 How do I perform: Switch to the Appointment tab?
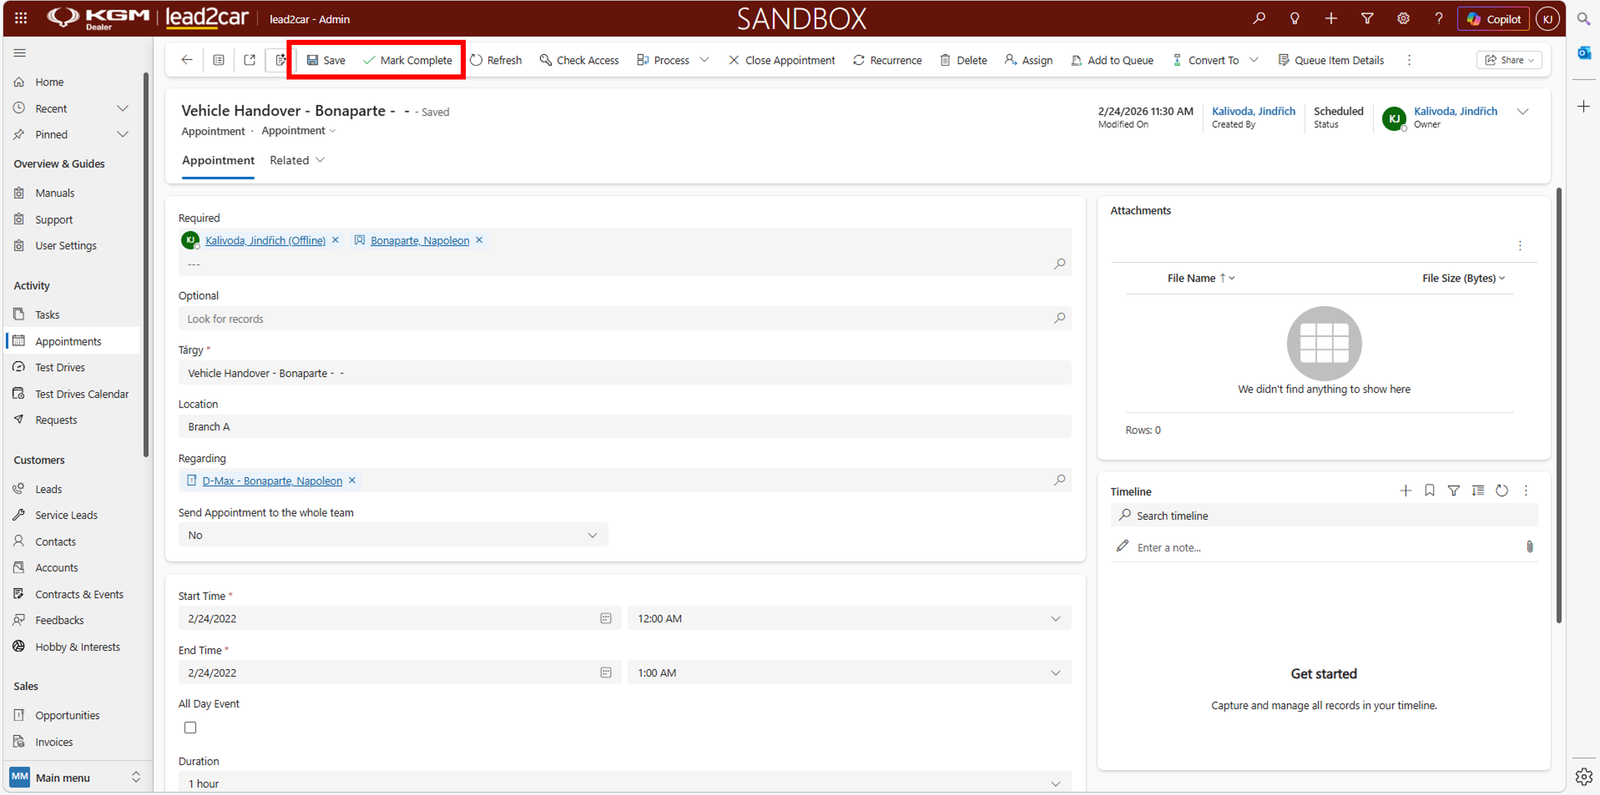(218, 161)
